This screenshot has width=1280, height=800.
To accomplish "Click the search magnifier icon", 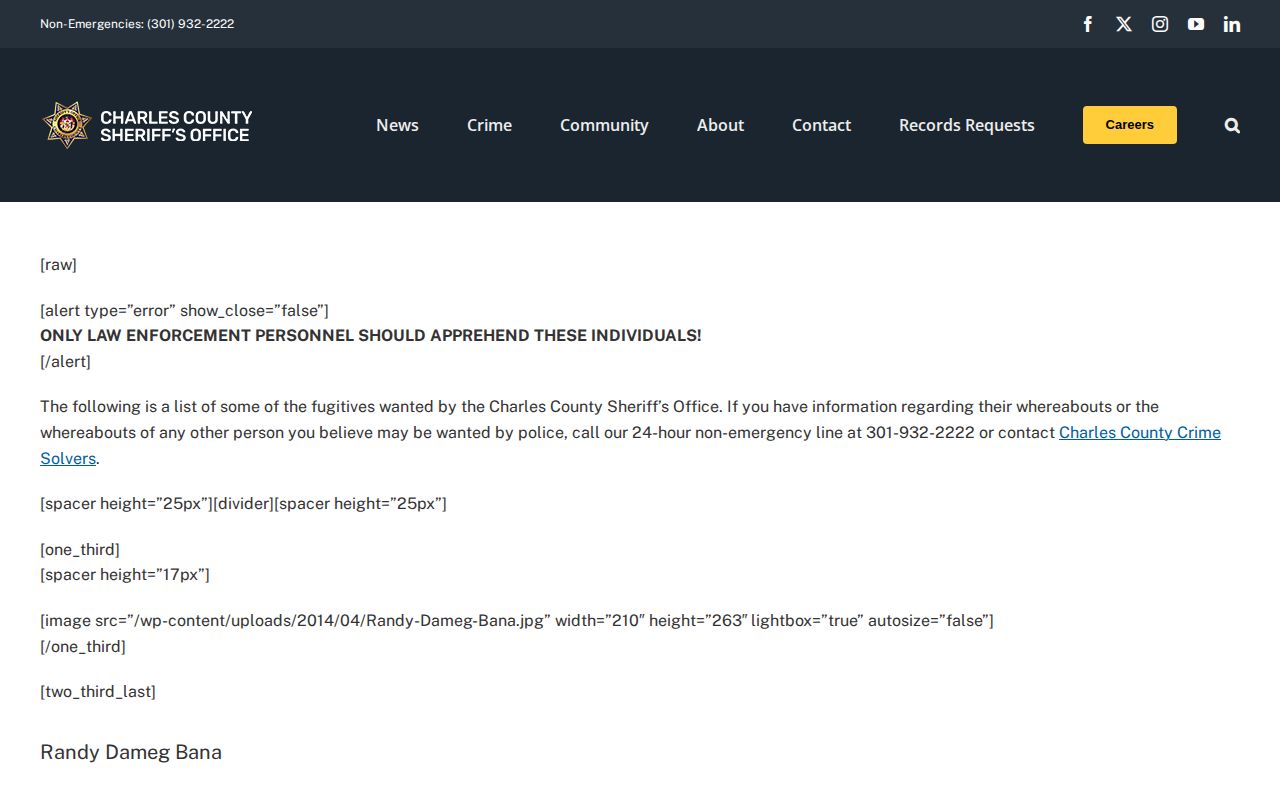I will (x=1232, y=125).
